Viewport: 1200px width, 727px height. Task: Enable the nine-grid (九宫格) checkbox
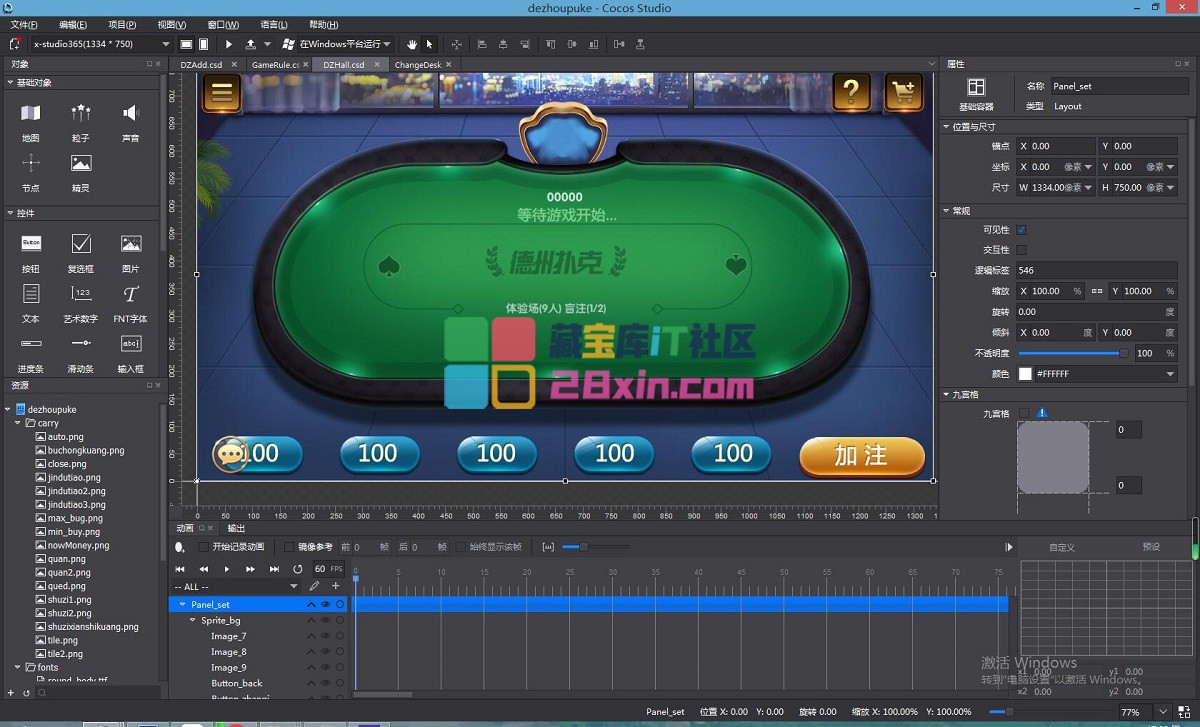pos(1023,413)
